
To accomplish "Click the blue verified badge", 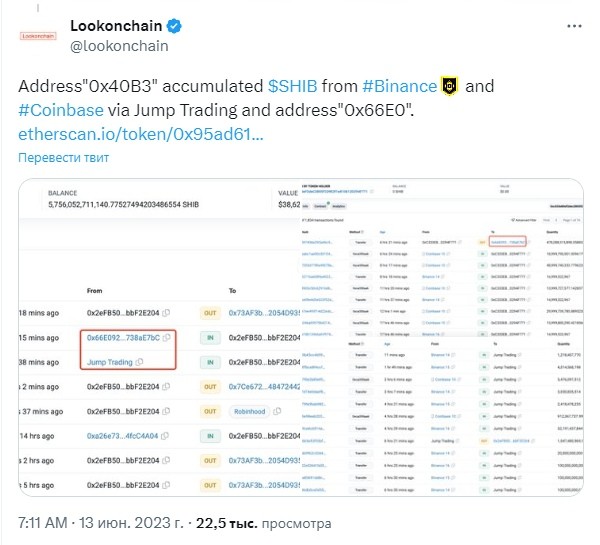I will click(174, 26).
